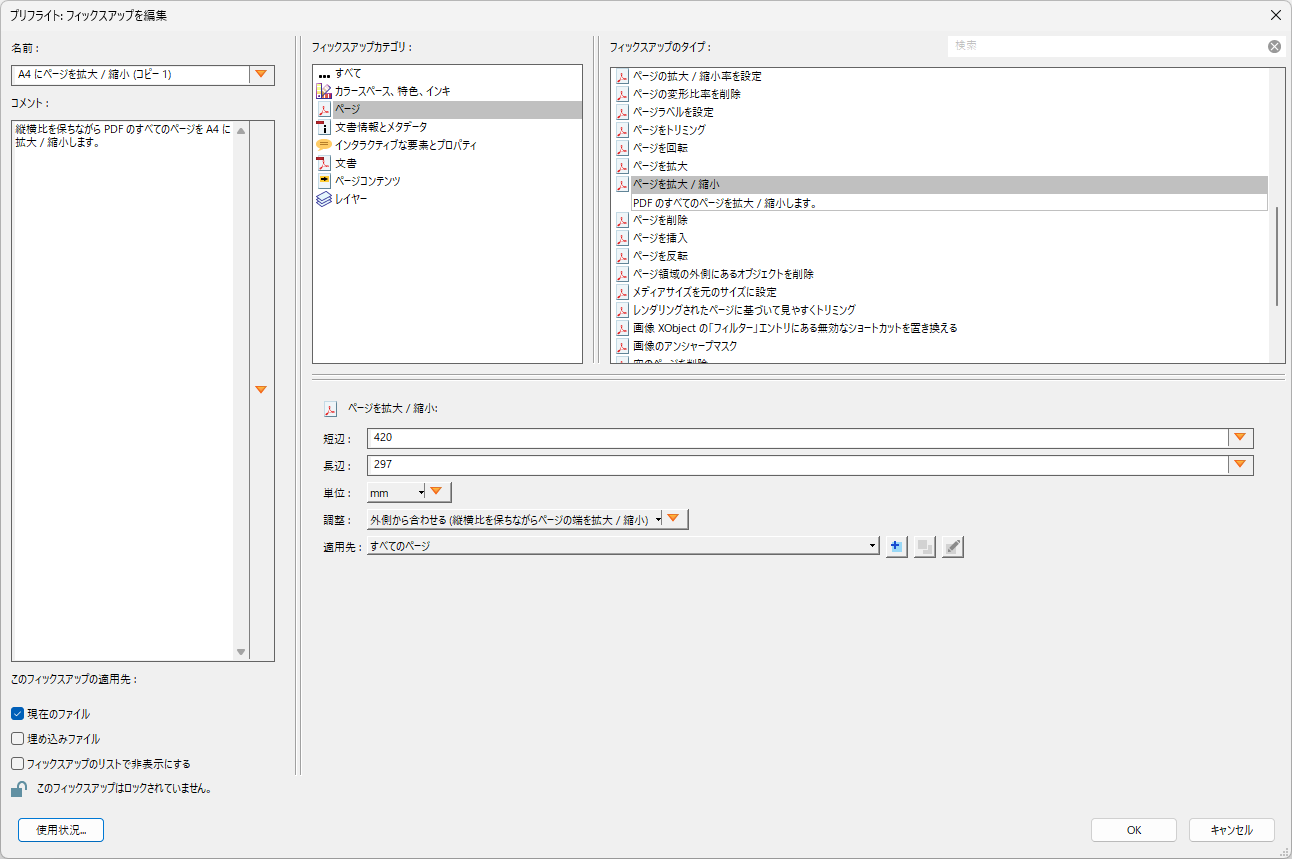1292x859 pixels.
Task: Confirm the dialog with OK
Action: click(1133, 830)
